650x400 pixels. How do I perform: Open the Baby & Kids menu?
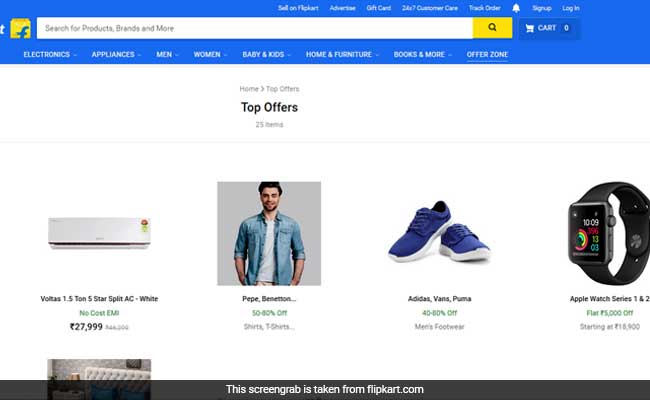click(267, 54)
